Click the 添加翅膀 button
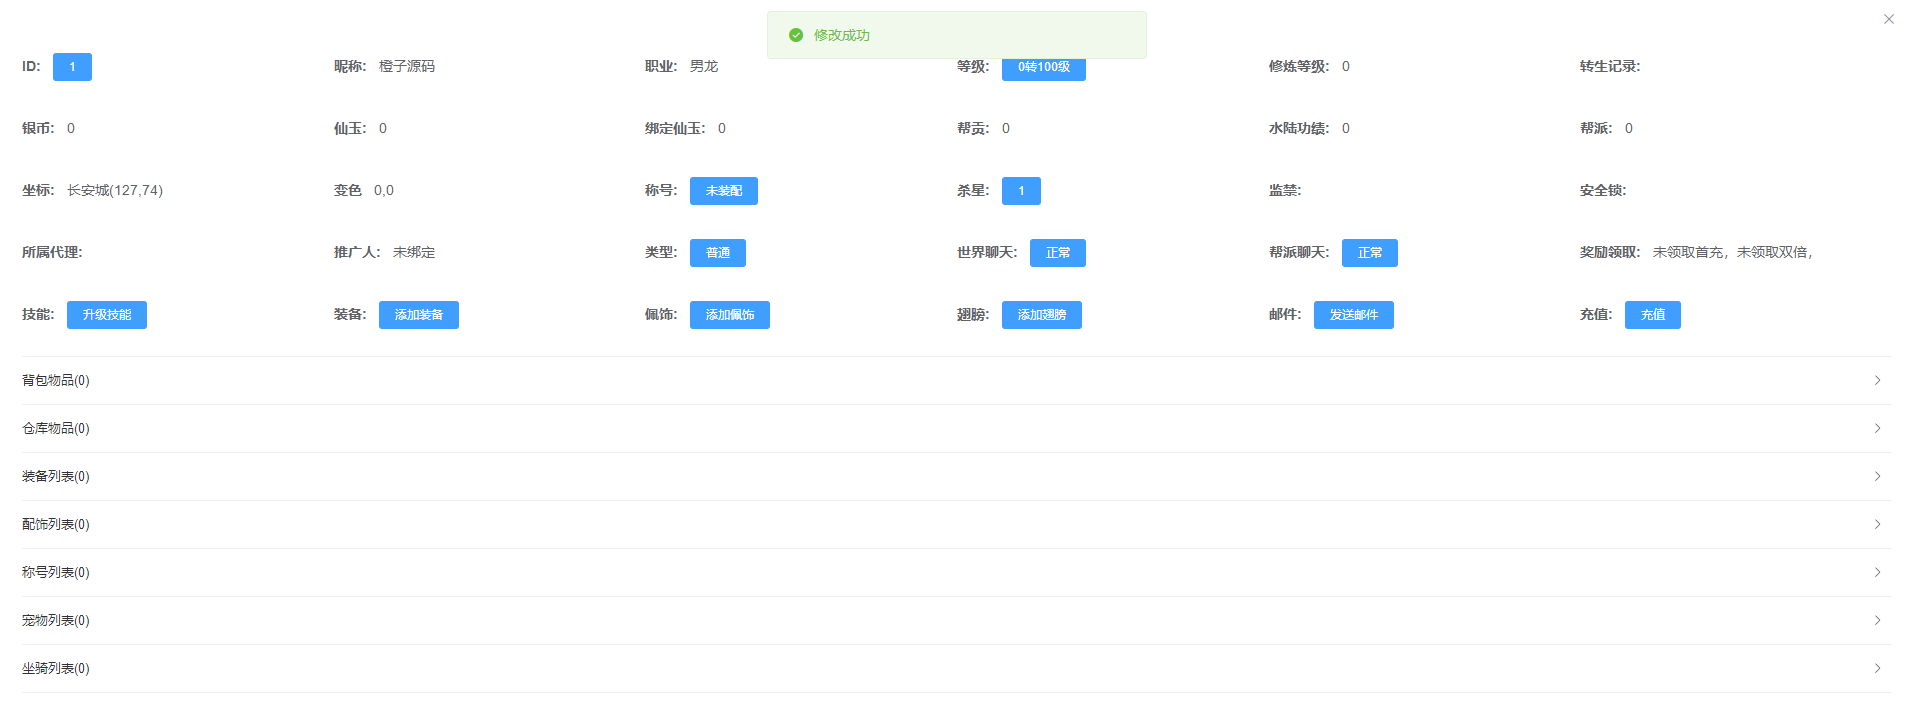1917x723 pixels. coord(1041,315)
